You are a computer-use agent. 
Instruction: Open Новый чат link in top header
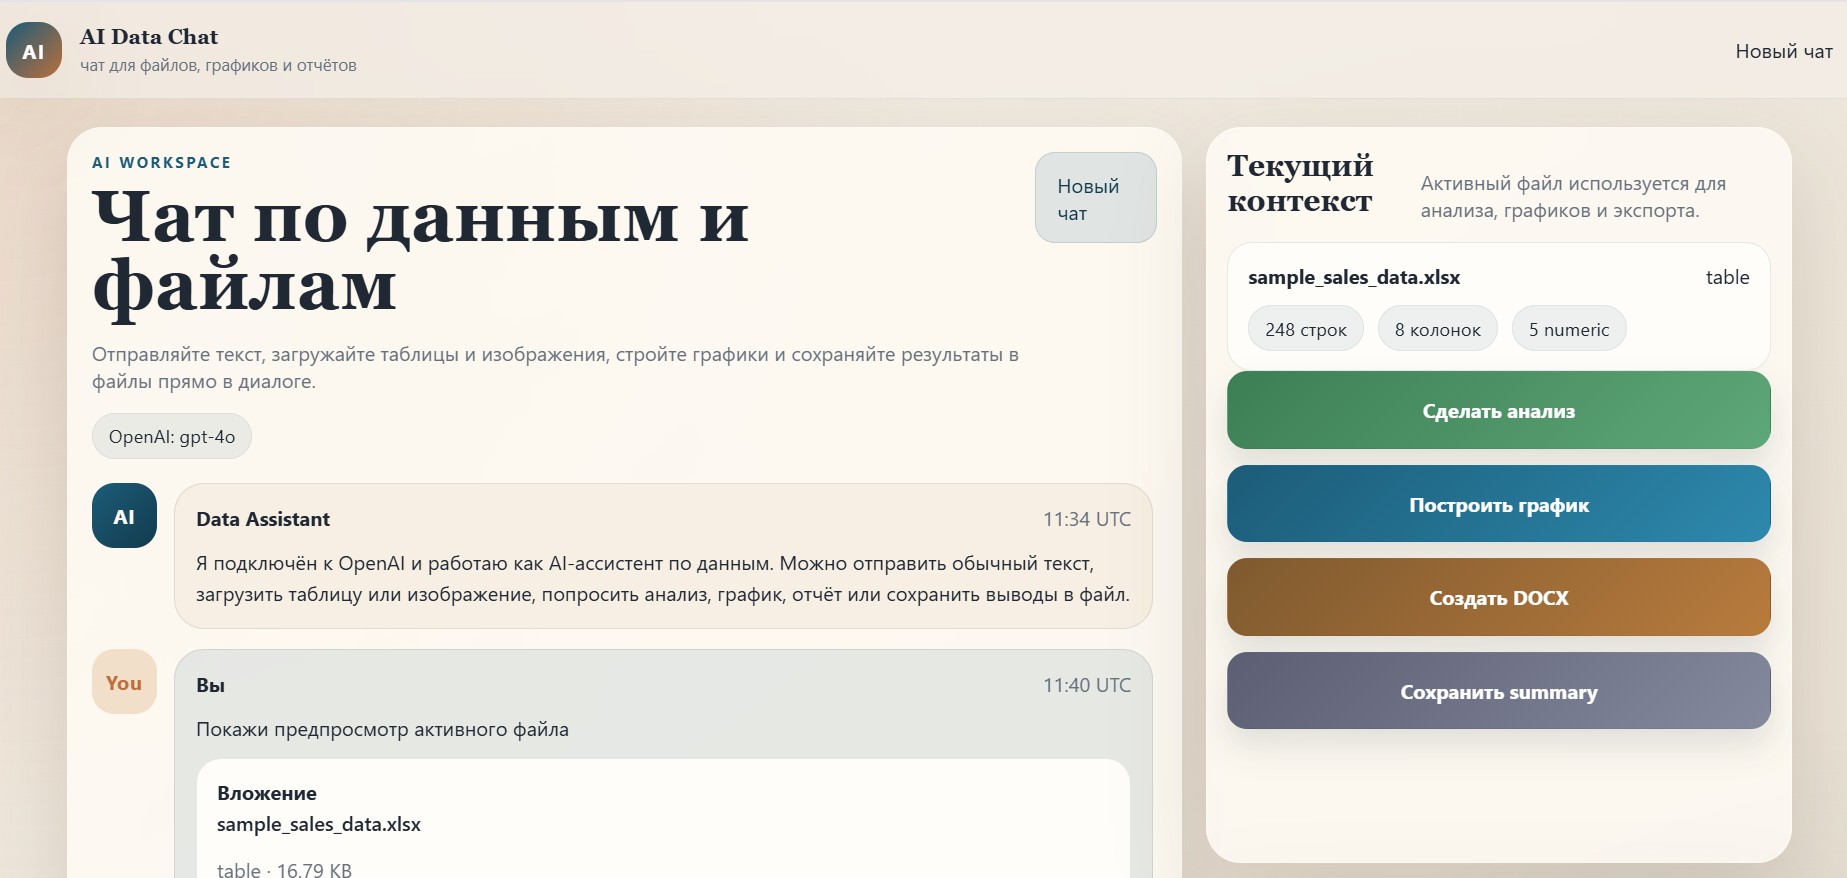pos(1784,51)
